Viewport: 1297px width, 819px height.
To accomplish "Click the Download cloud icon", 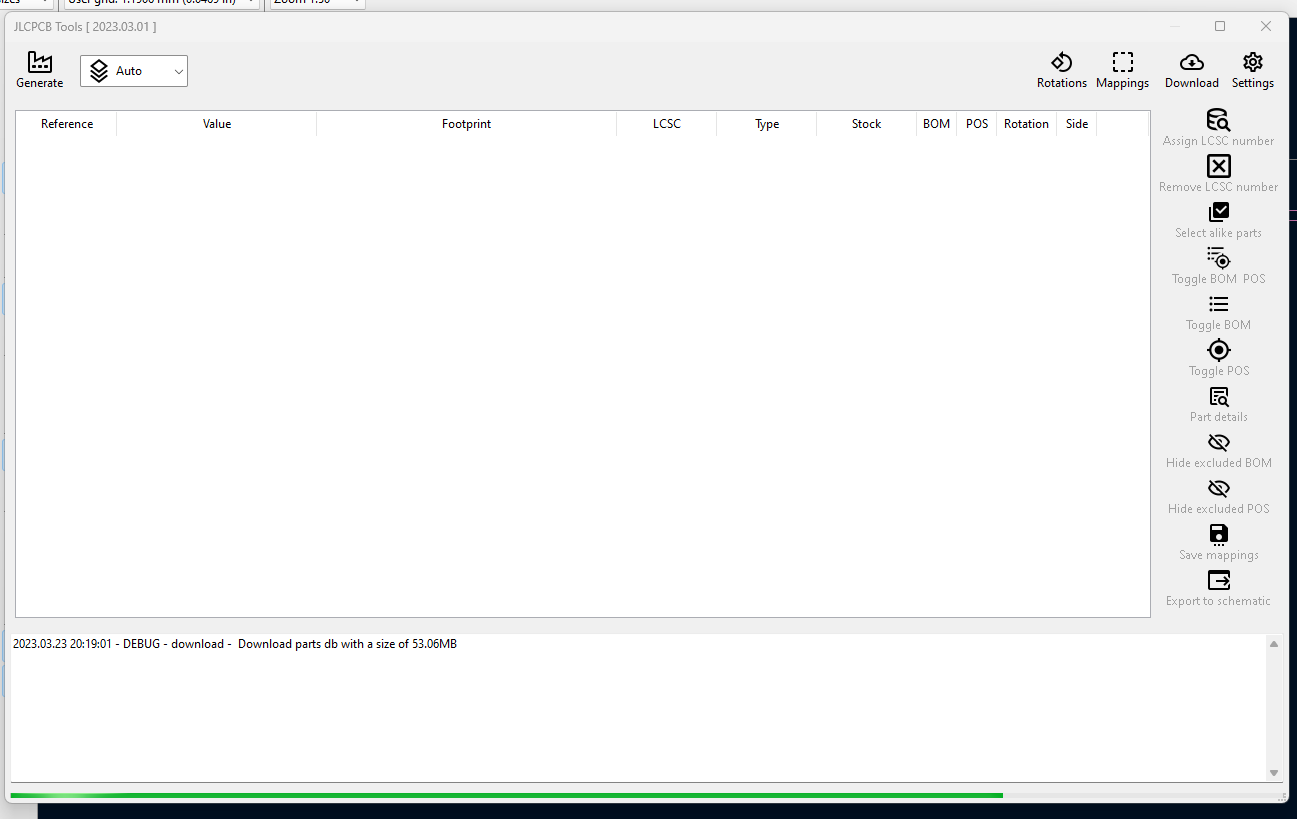I will (1192, 62).
